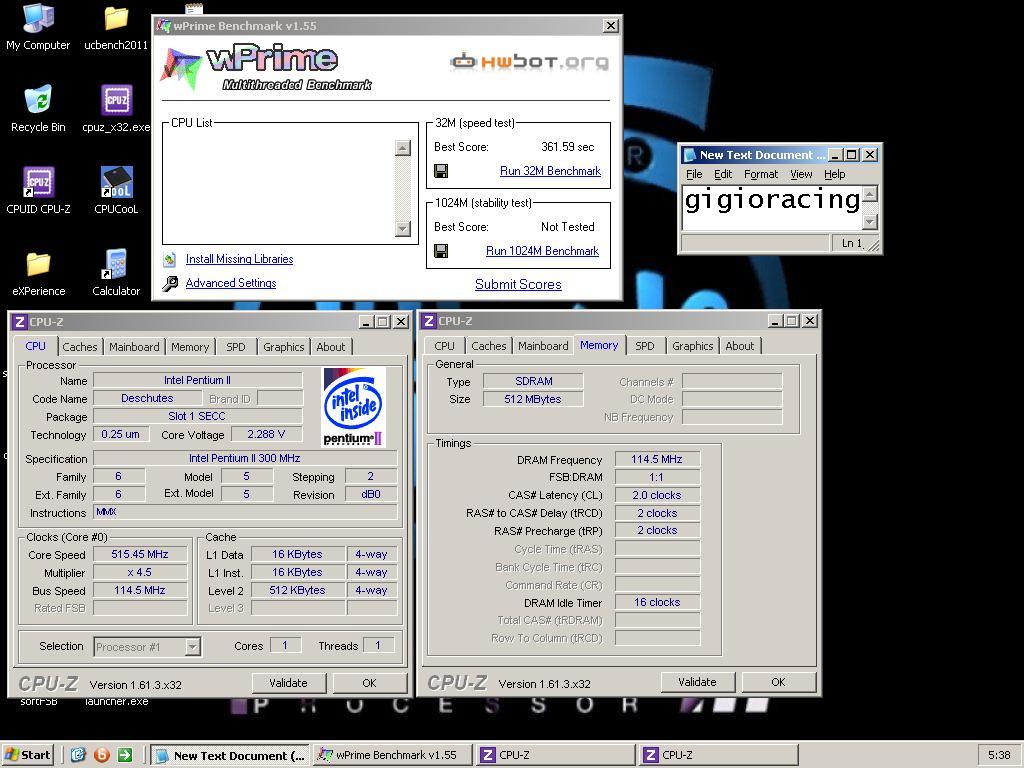This screenshot has width=1024, height=768.
Task: Open the Processor #1 selection dropdown
Action: coord(192,647)
